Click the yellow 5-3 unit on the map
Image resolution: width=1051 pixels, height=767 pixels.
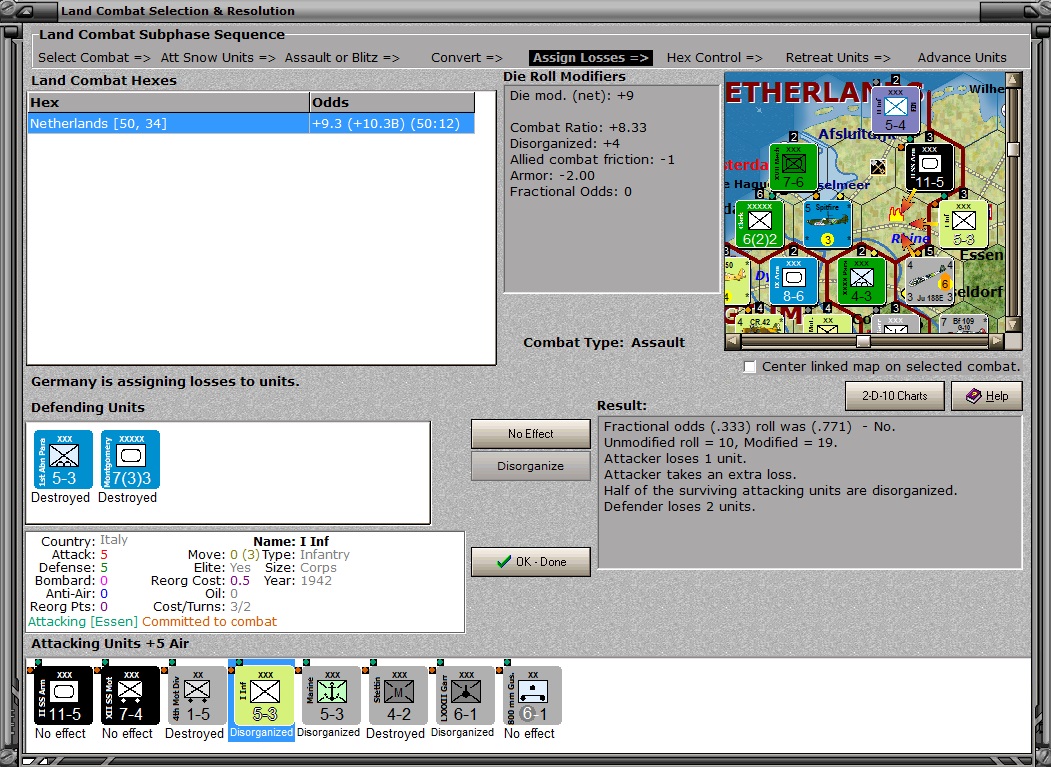(963, 224)
